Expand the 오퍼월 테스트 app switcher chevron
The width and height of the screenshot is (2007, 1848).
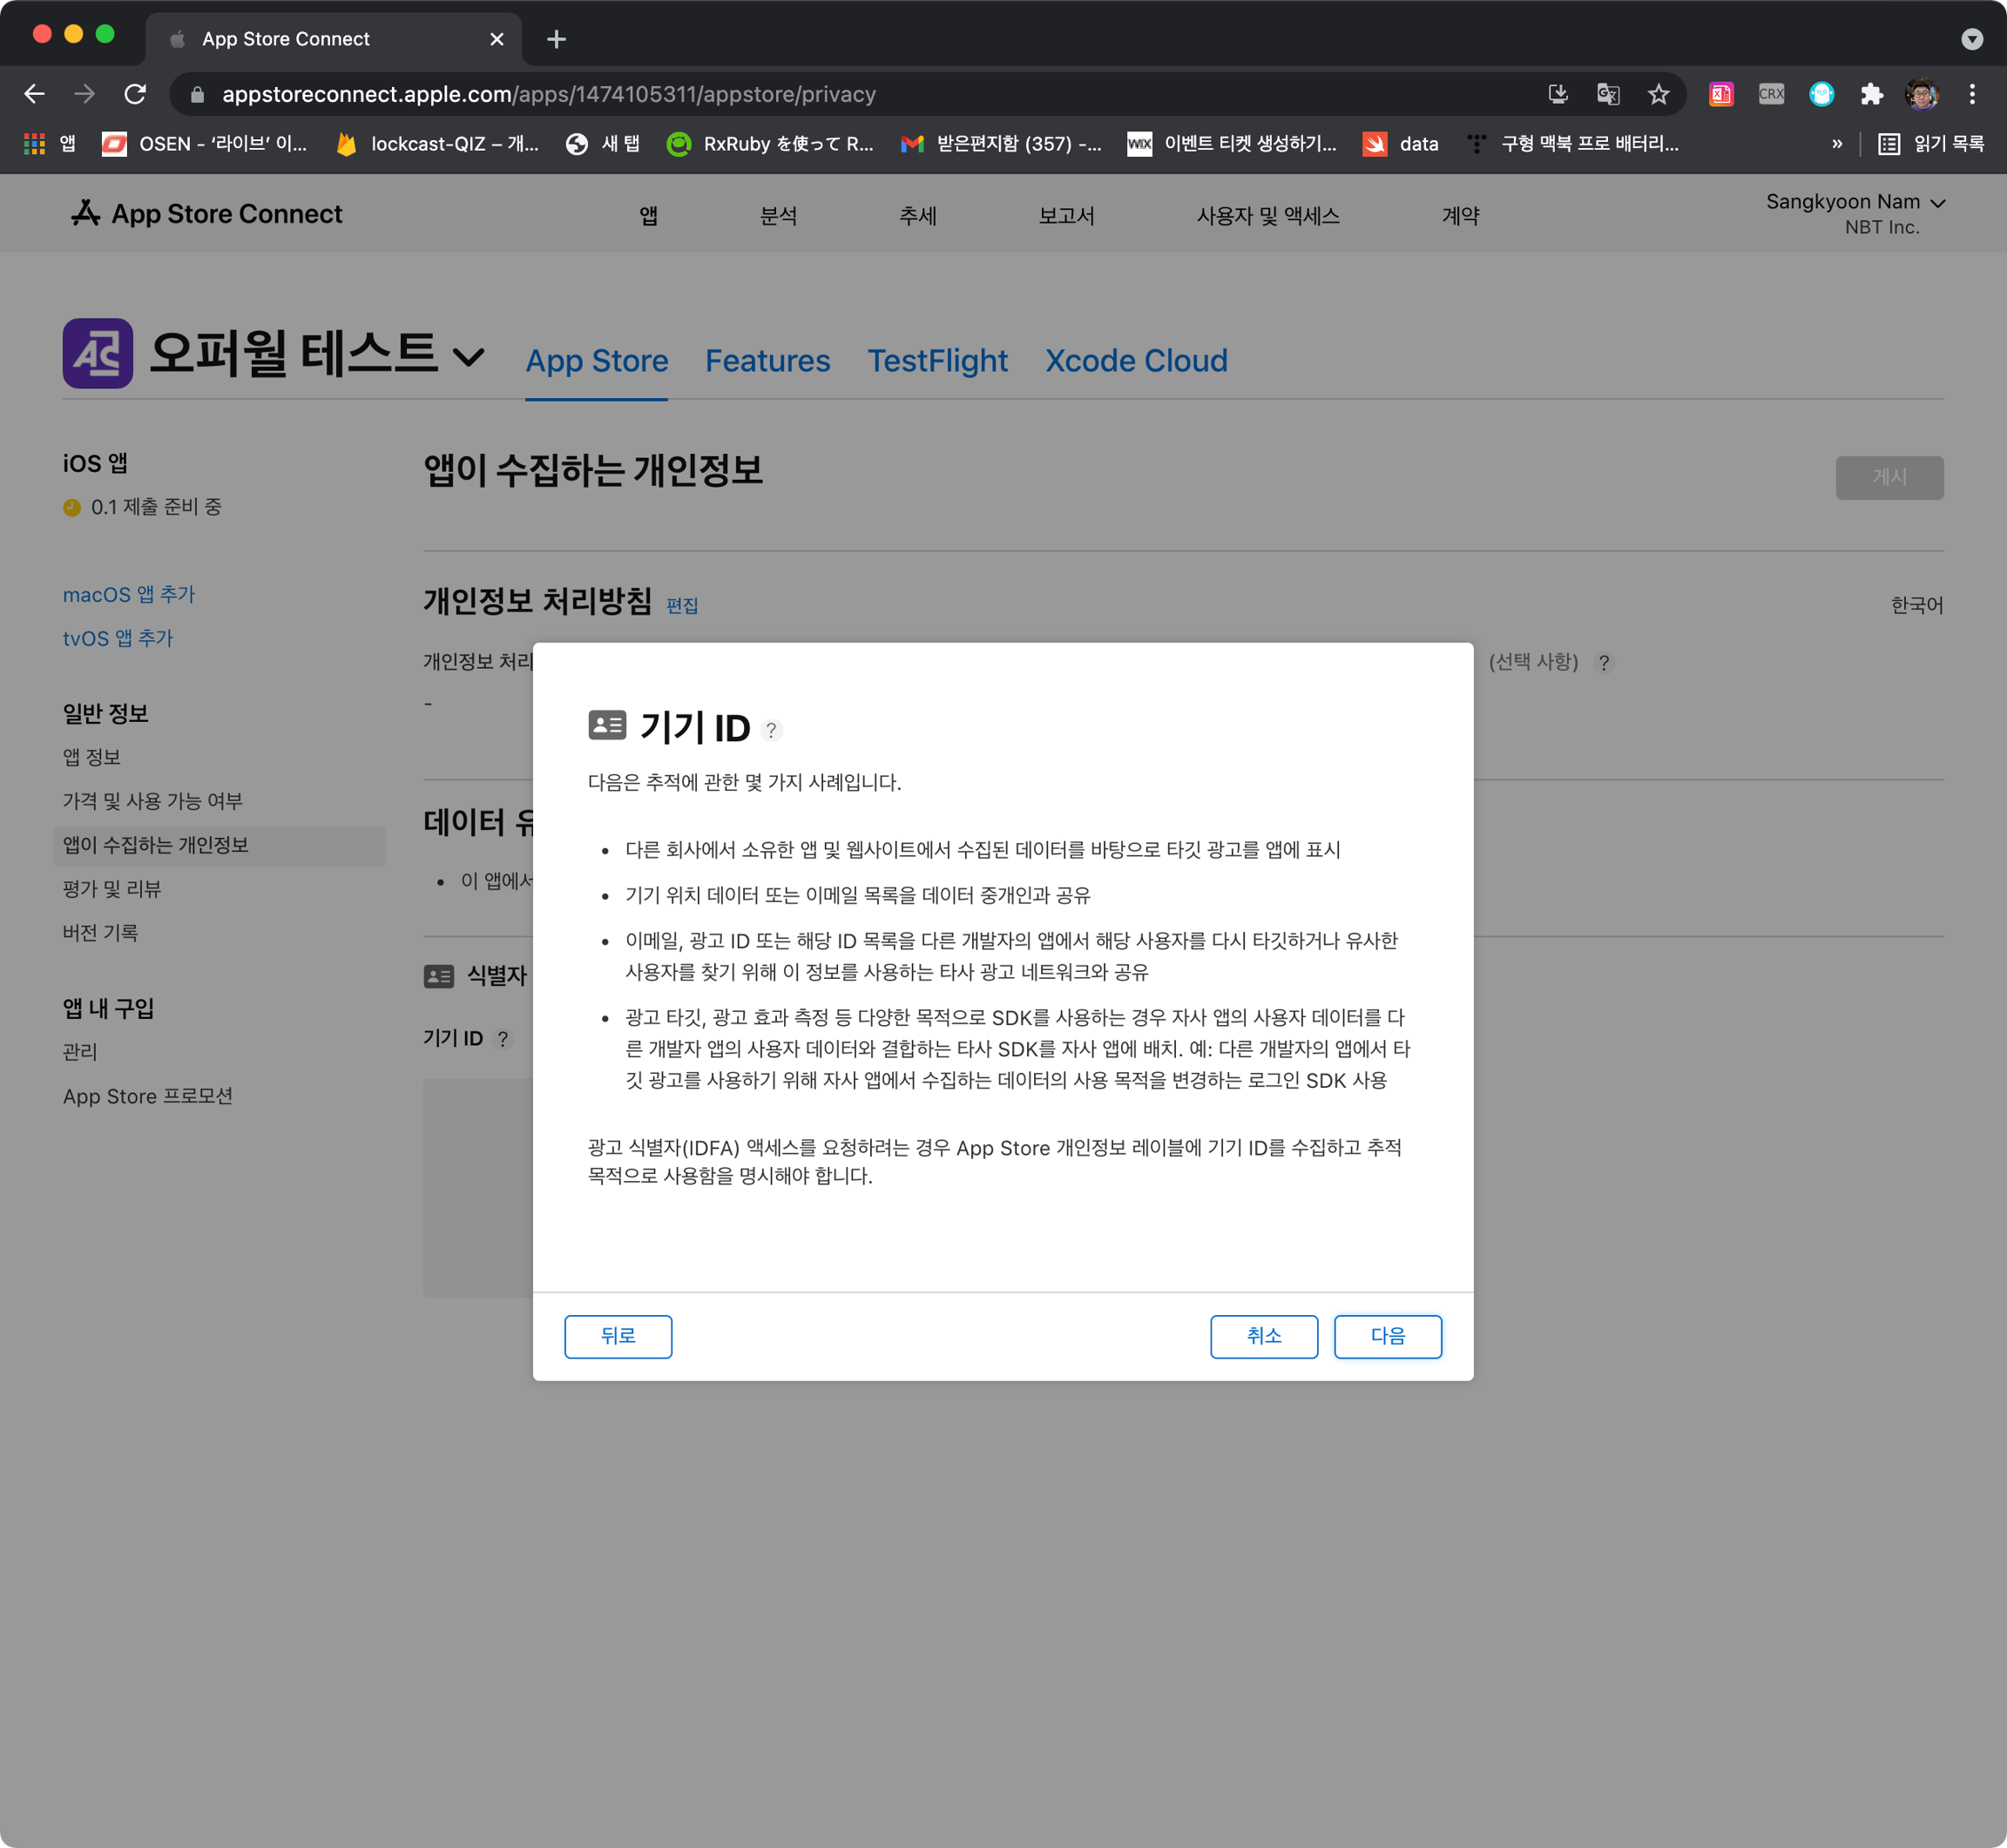click(469, 357)
